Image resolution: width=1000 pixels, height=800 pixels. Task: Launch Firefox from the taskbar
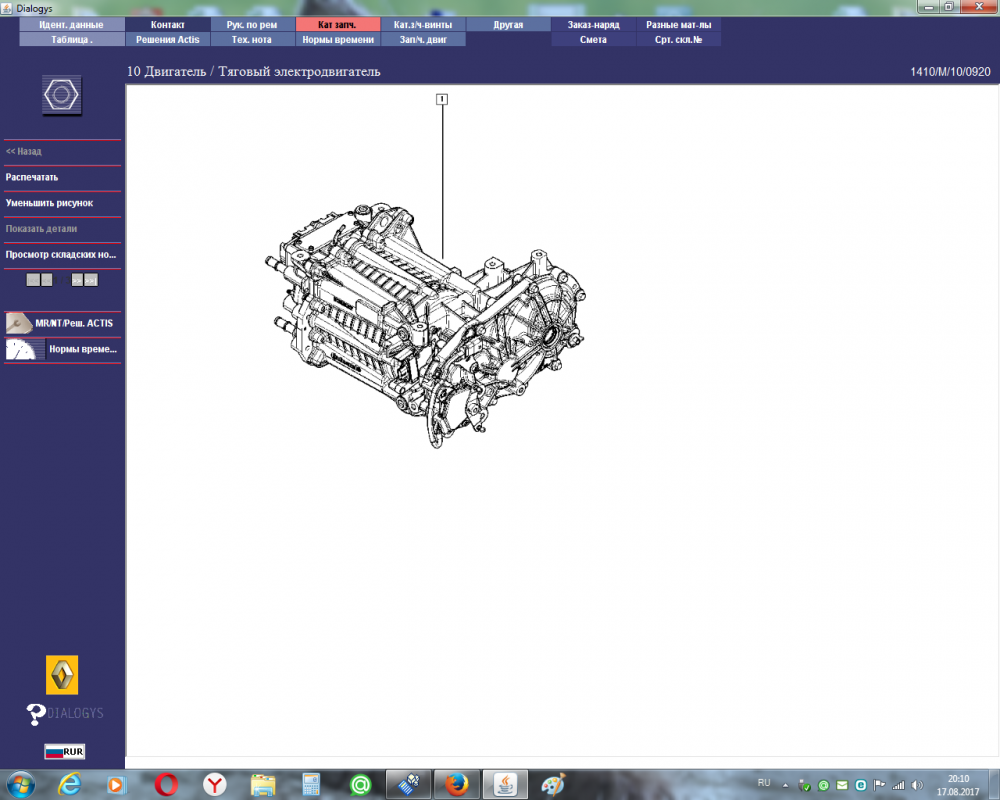coord(457,785)
